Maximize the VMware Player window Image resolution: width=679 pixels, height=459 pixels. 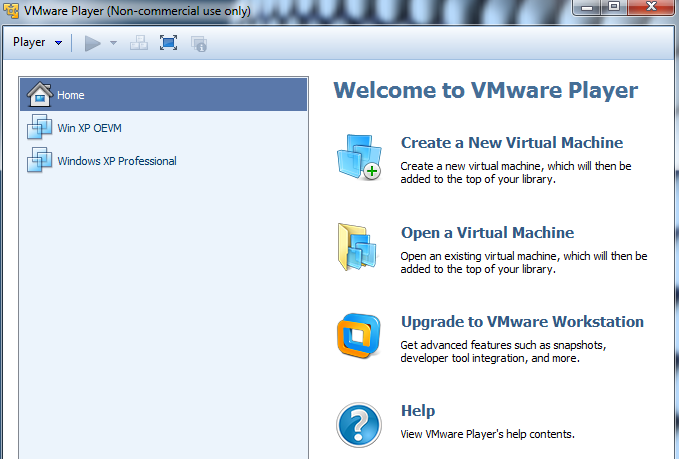point(614,7)
